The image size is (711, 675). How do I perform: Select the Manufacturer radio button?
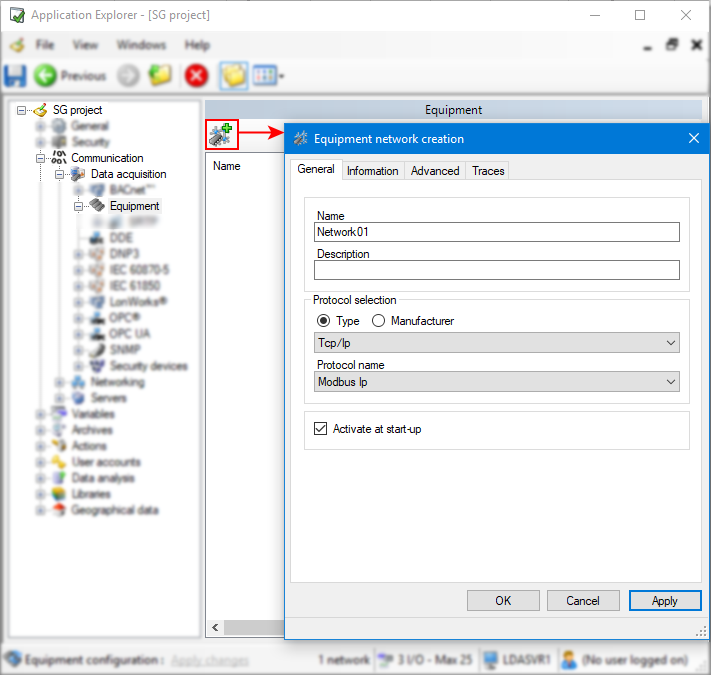point(378,321)
